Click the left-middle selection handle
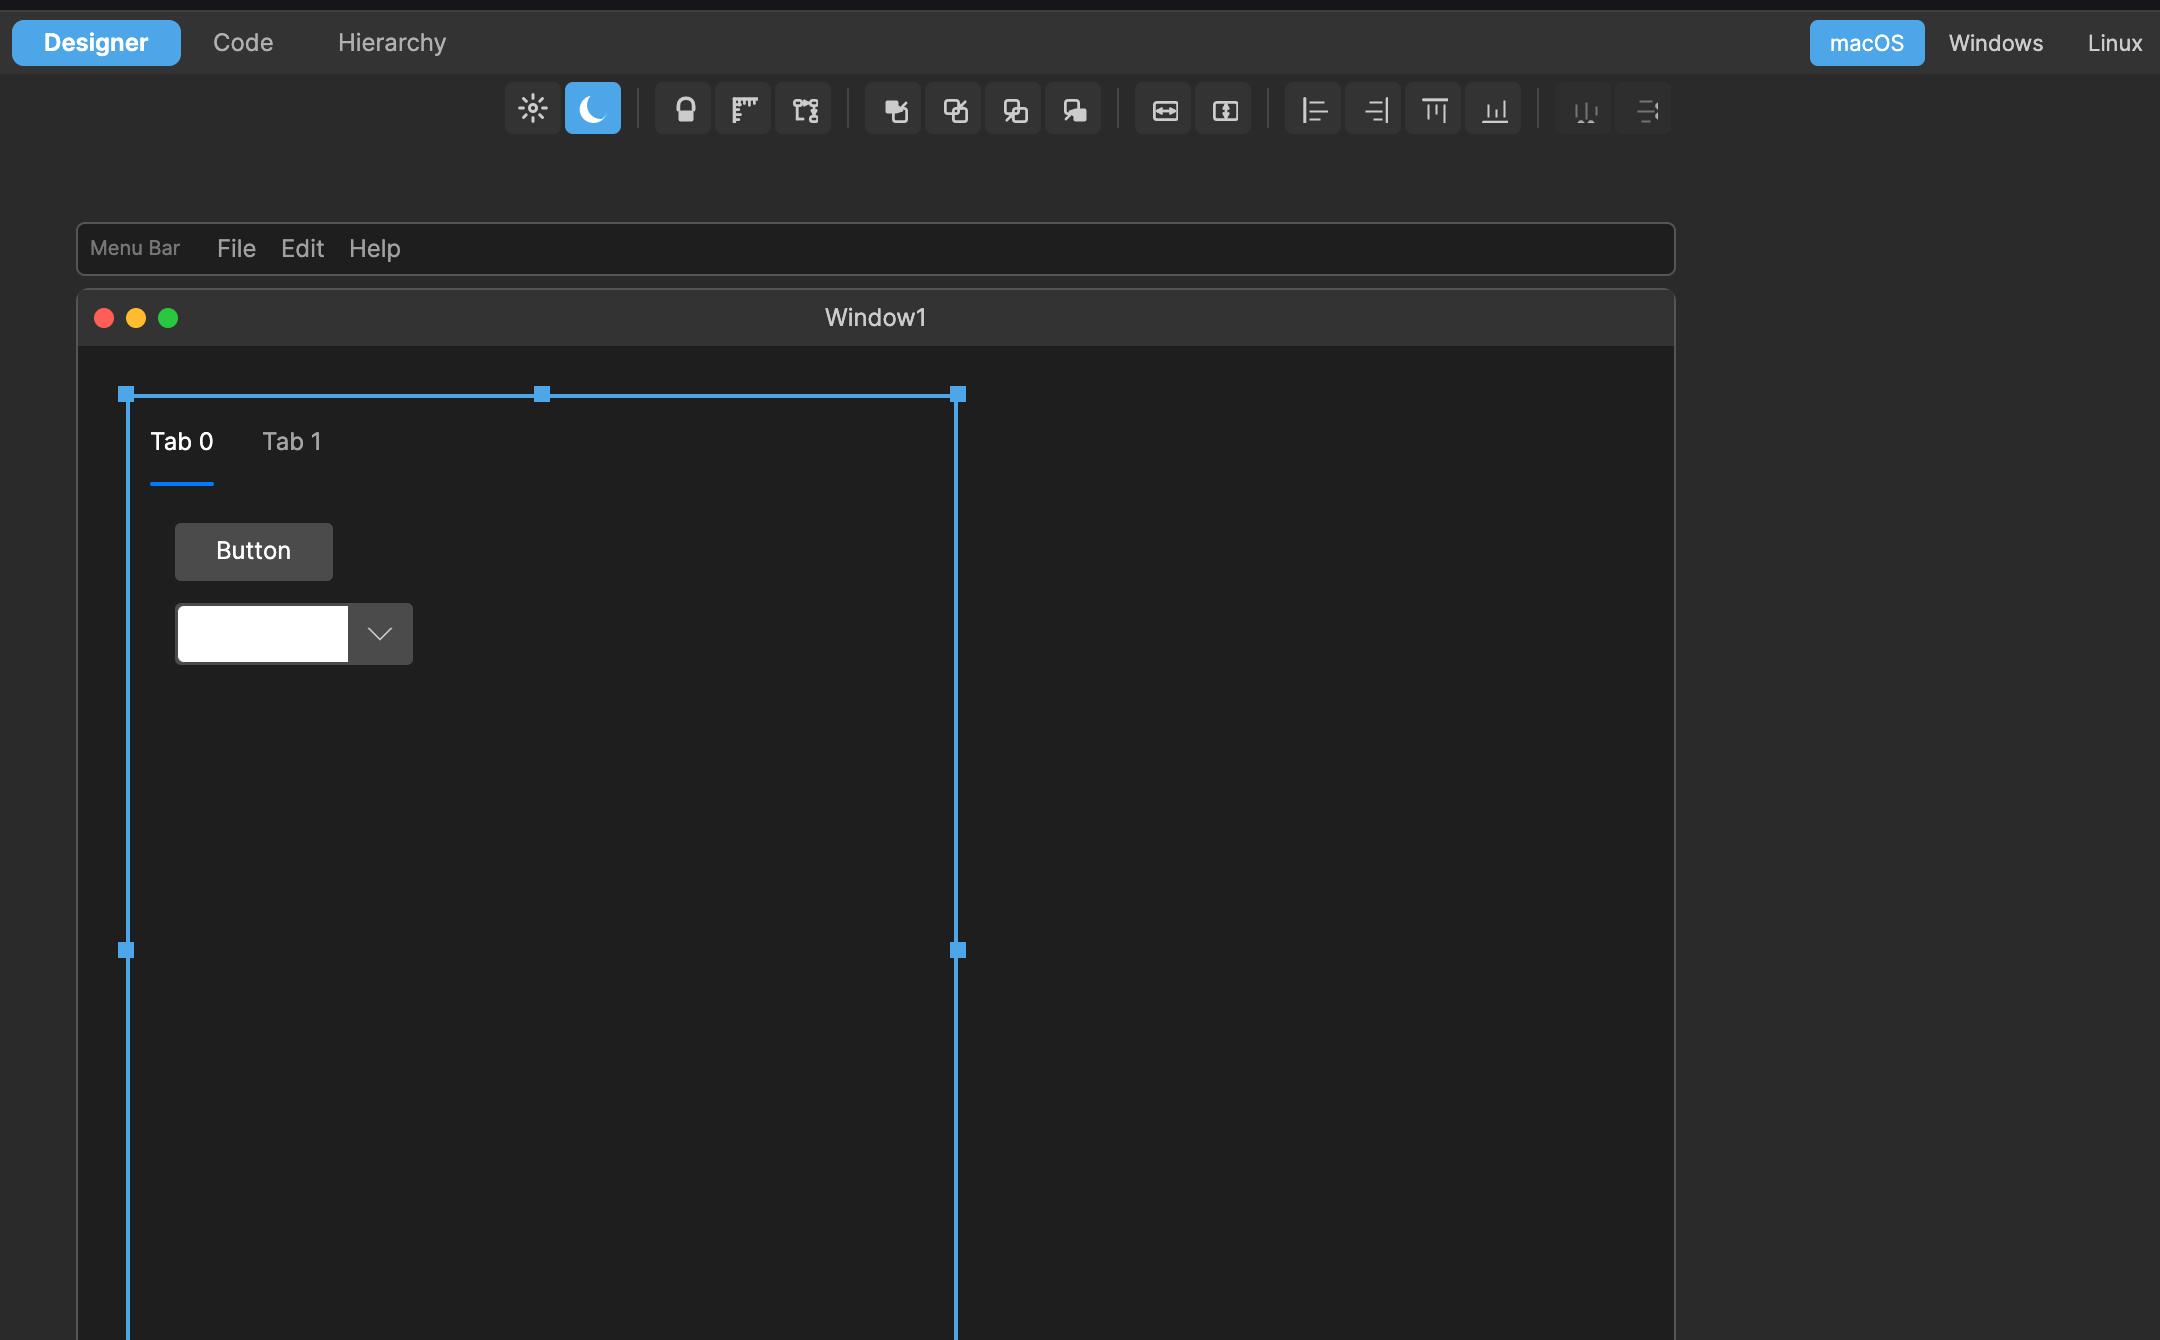Viewport: 2160px width, 1340px height. click(x=126, y=950)
